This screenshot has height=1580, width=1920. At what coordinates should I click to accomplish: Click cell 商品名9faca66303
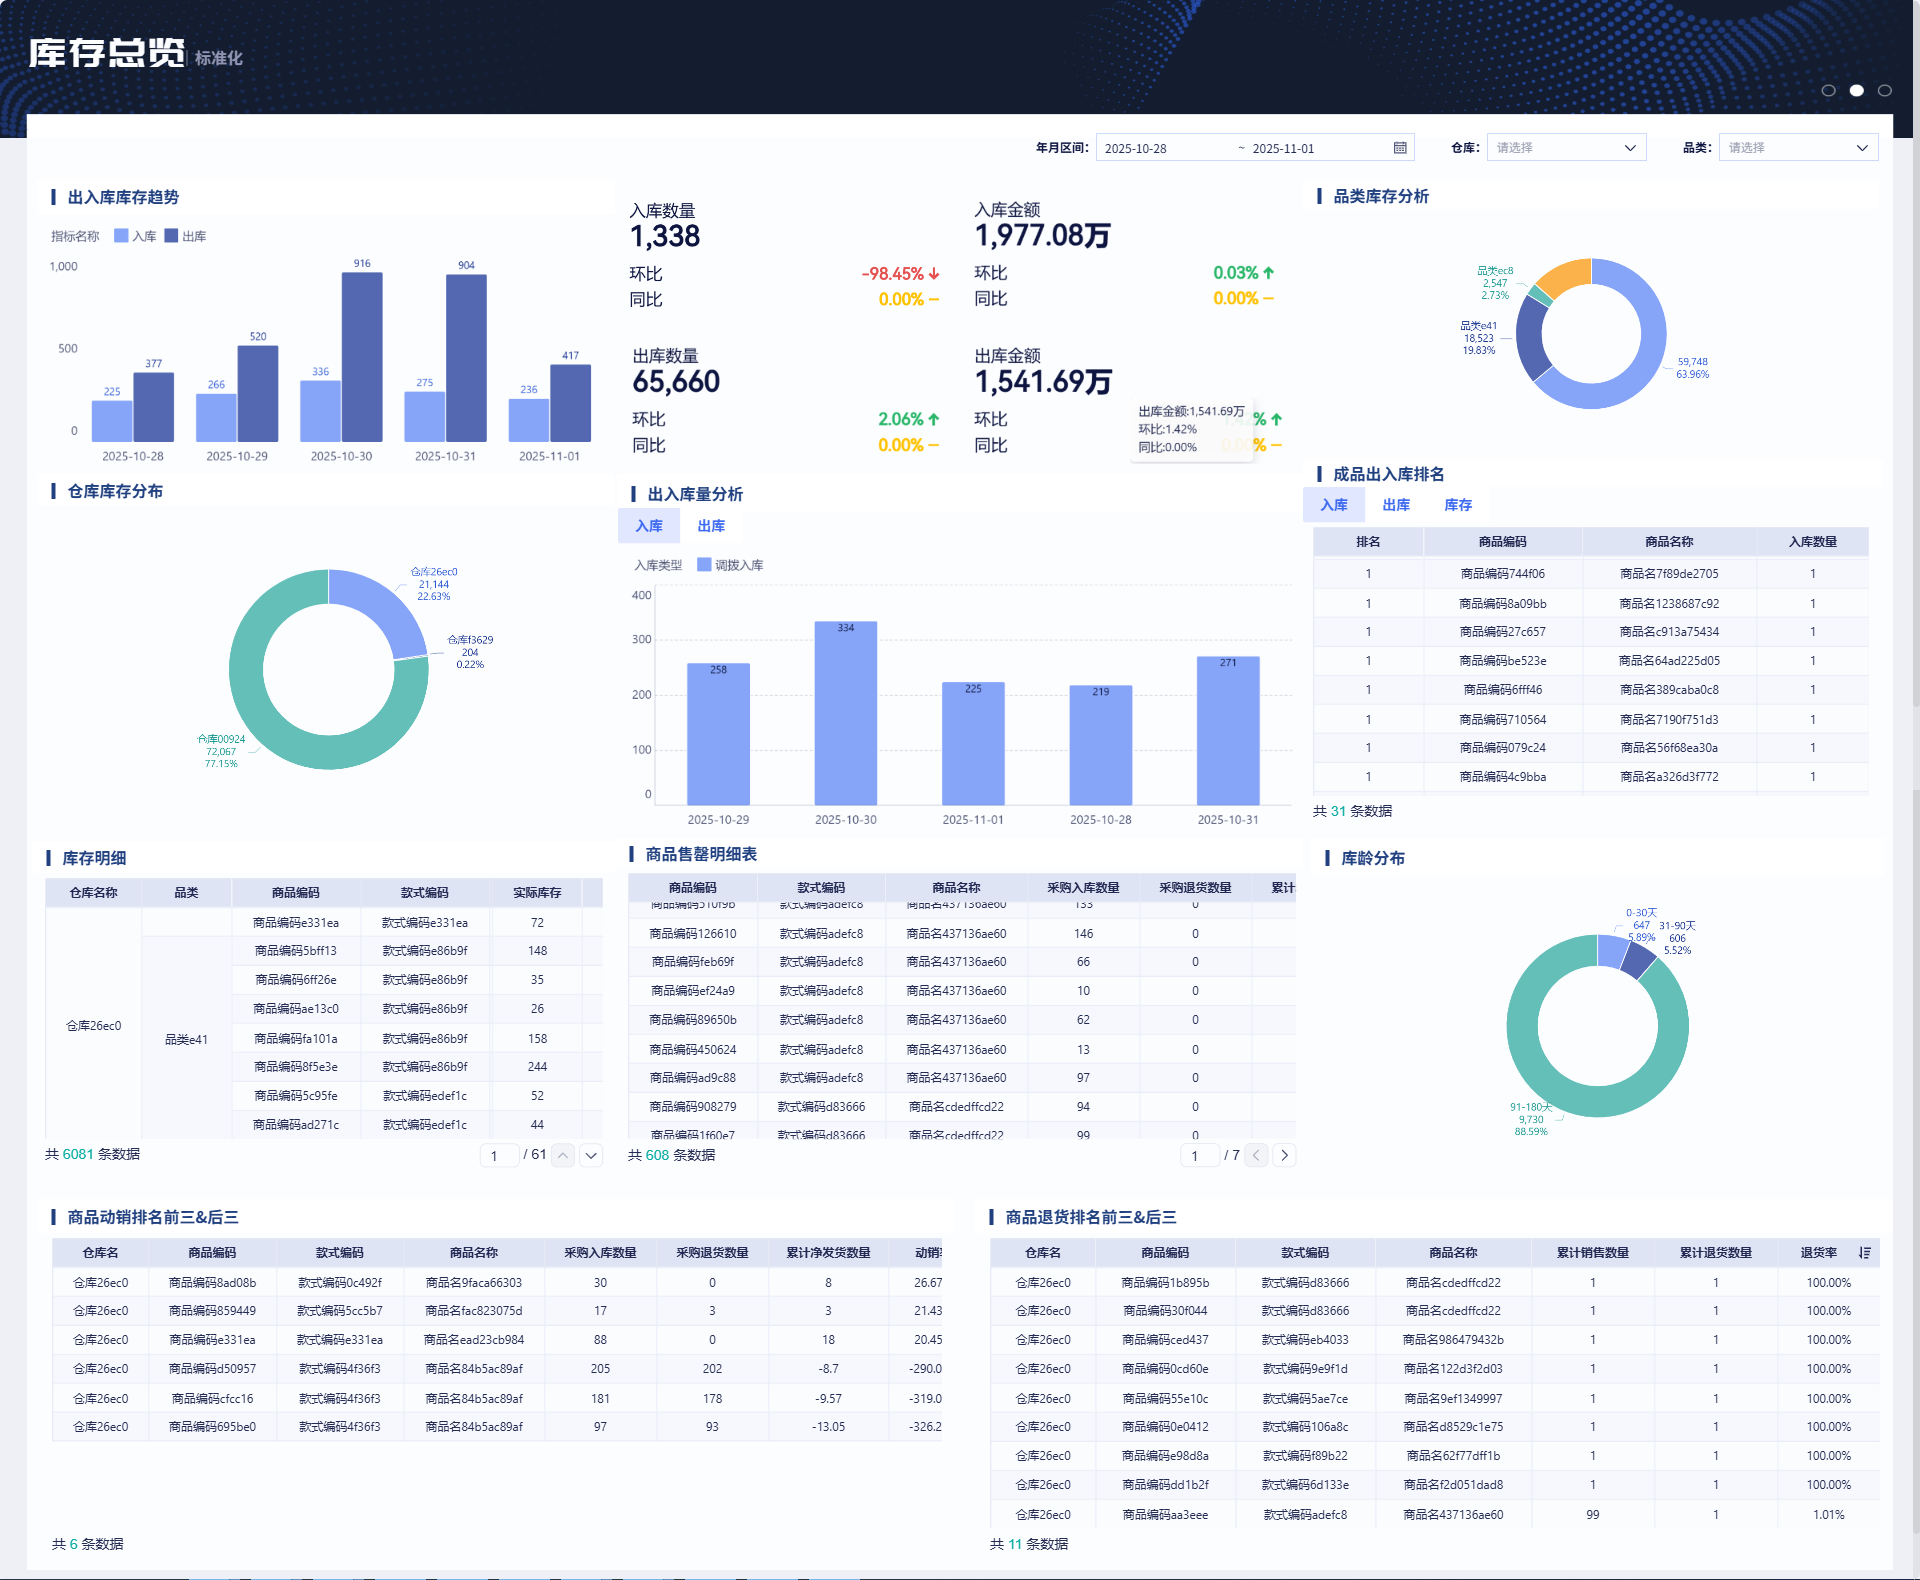click(473, 1283)
